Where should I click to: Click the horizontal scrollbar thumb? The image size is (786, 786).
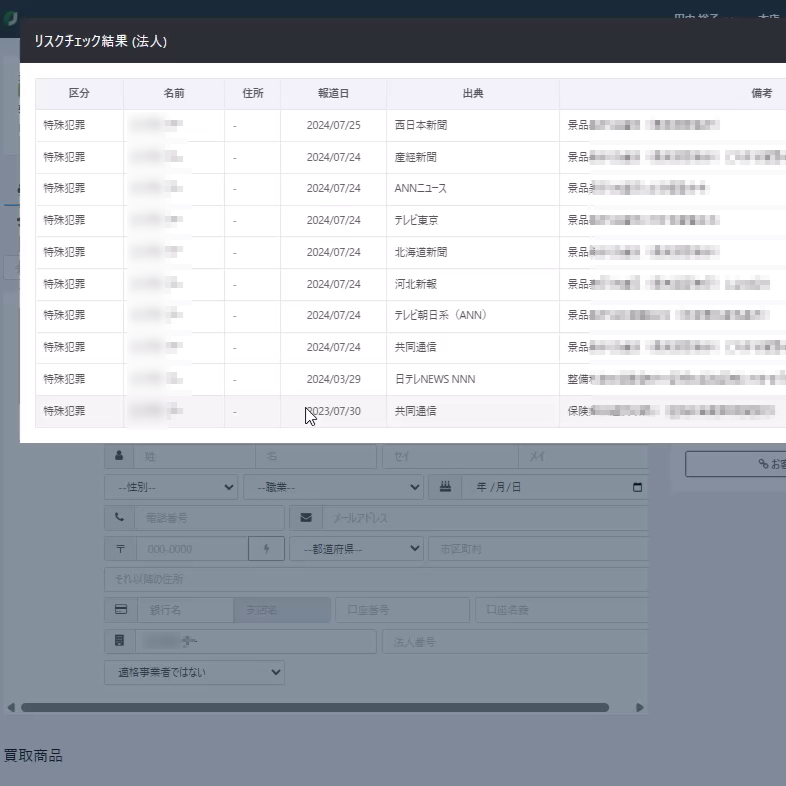point(315,707)
